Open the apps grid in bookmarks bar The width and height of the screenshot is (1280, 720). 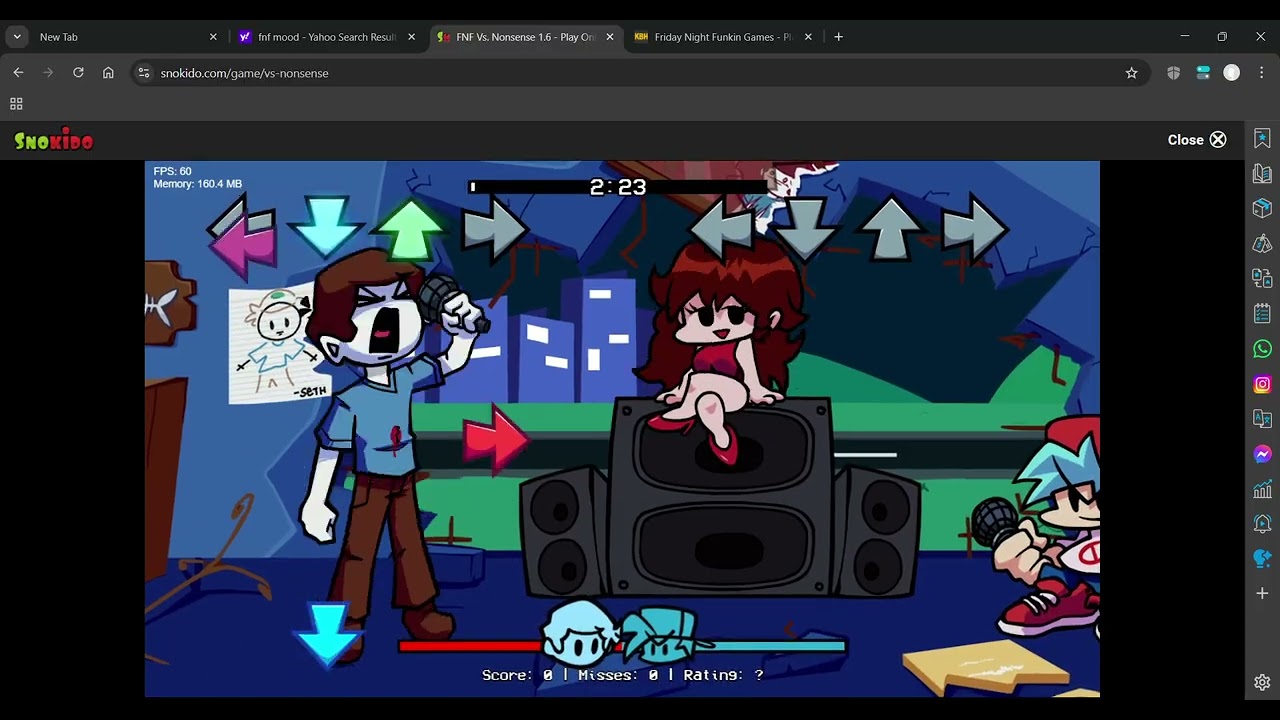[16, 104]
